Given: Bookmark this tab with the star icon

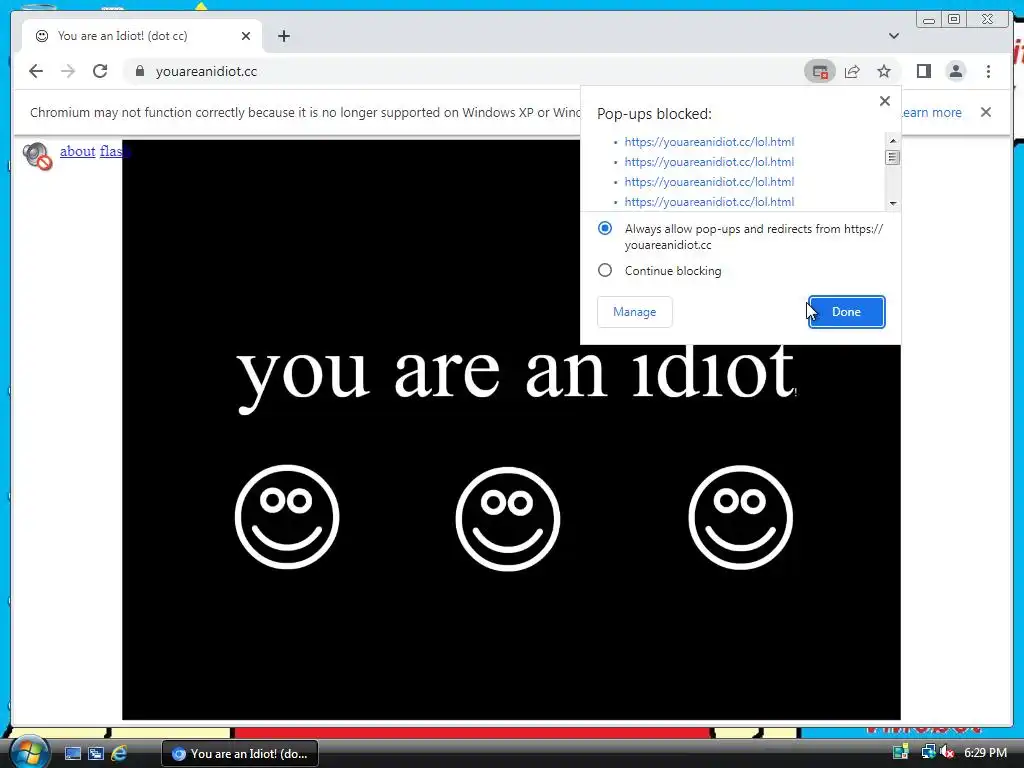Looking at the screenshot, I should (x=884, y=71).
